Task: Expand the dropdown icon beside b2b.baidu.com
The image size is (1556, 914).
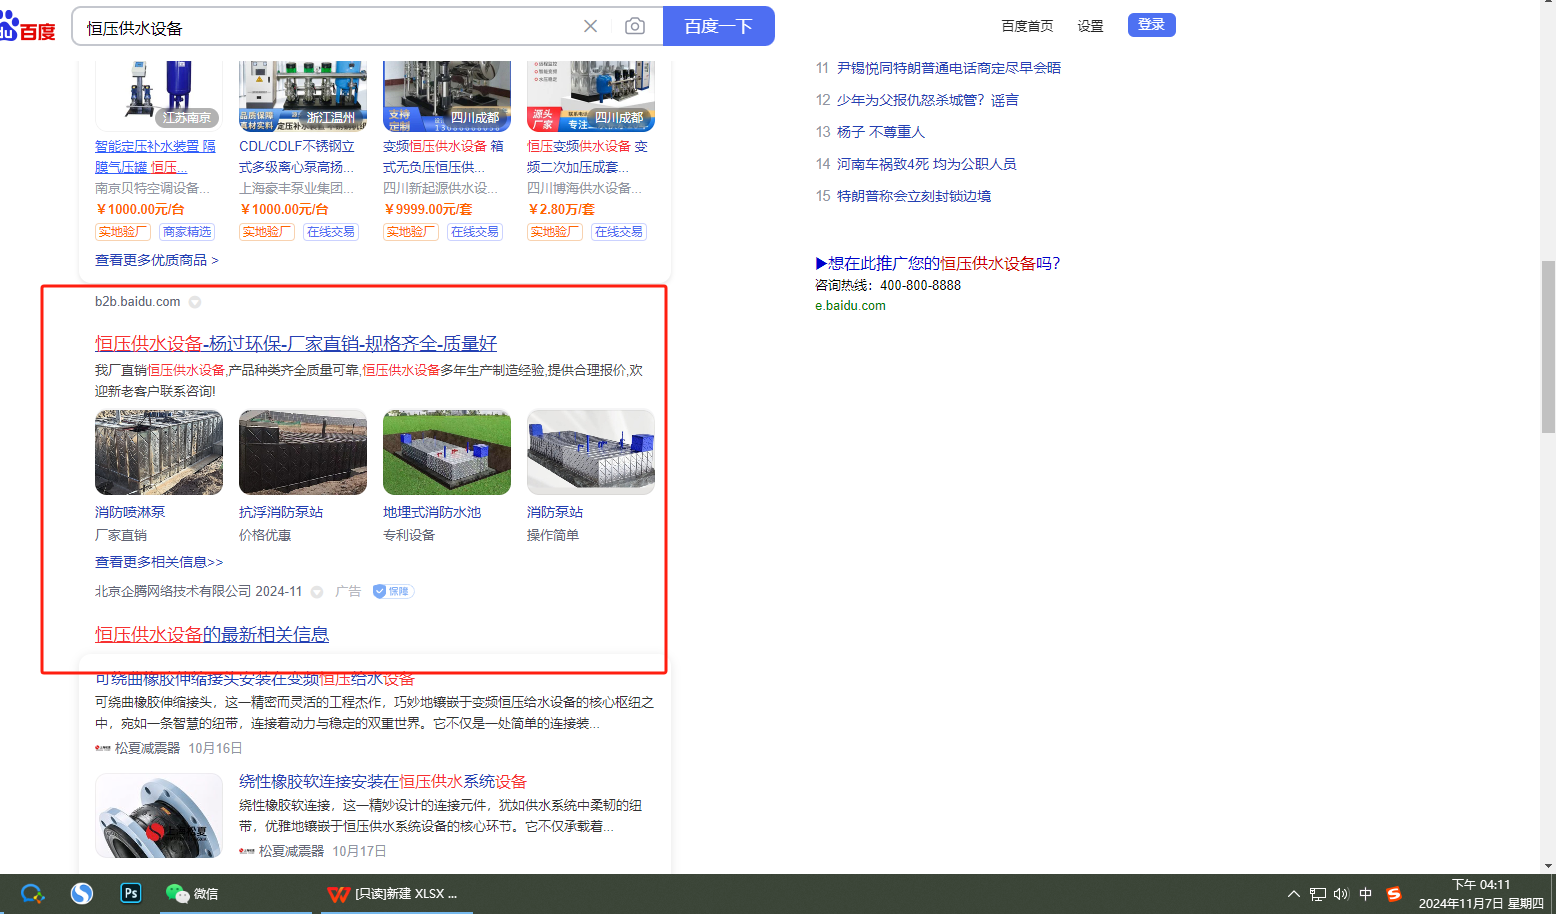Action: pos(195,302)
